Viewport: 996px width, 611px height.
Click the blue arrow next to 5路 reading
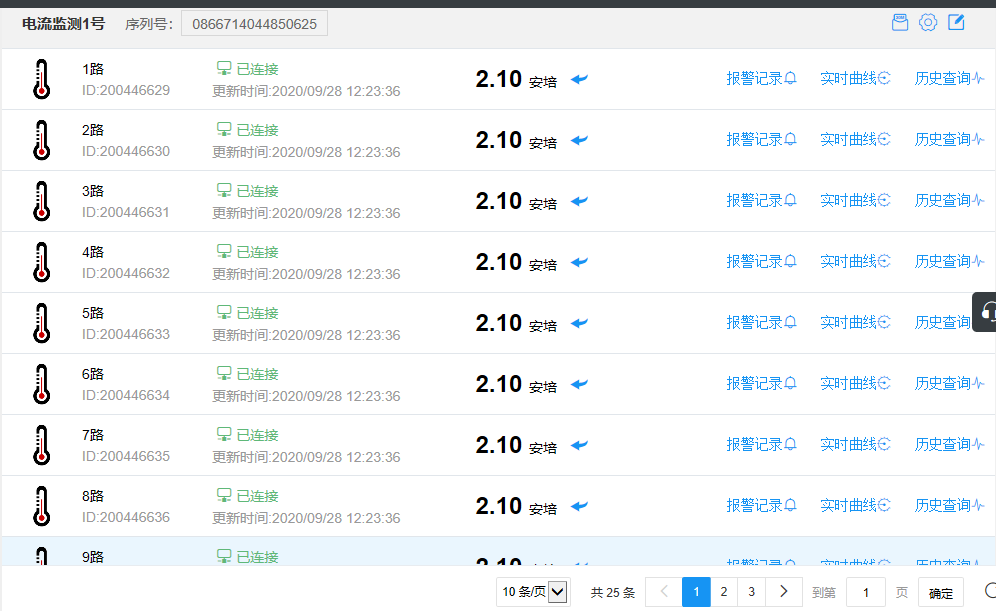pyautogui.click(x=579, y=323)
